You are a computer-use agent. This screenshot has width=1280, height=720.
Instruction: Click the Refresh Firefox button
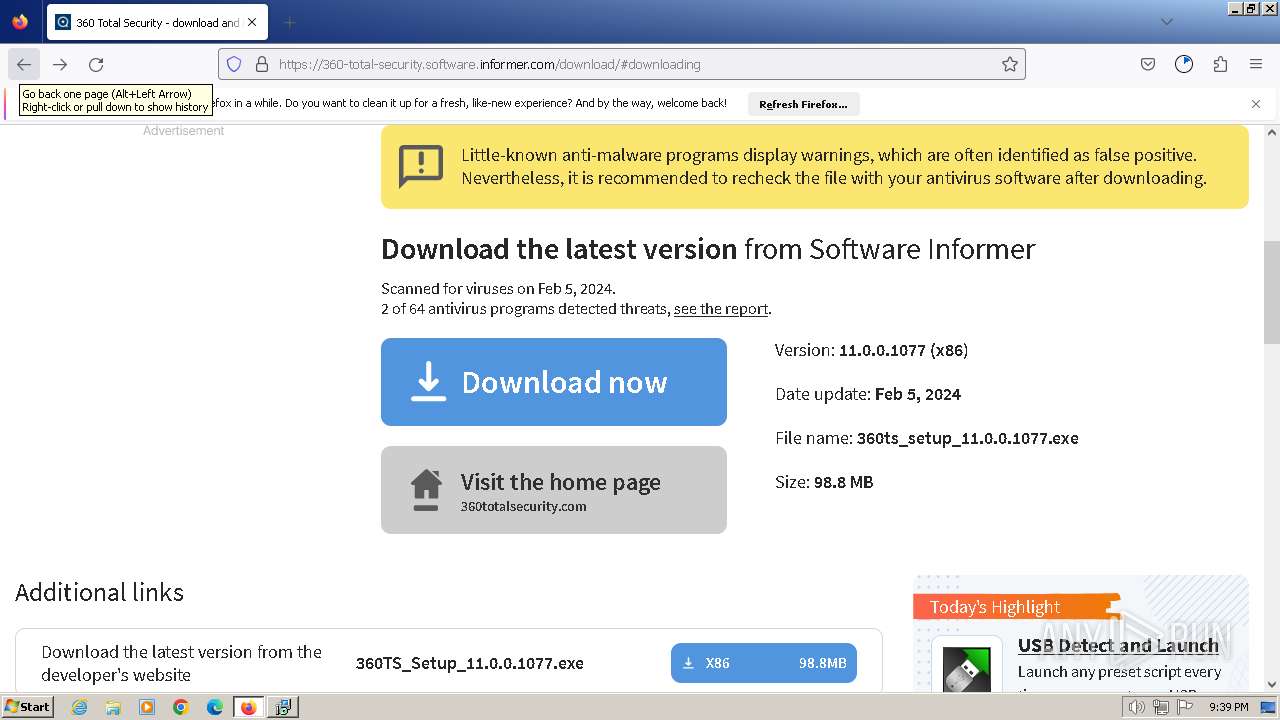tap(803, 104)
